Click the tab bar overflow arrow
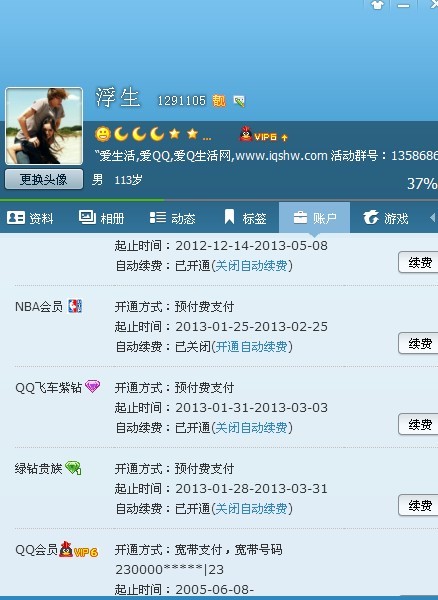438x600 pixels. pos(432,218)
